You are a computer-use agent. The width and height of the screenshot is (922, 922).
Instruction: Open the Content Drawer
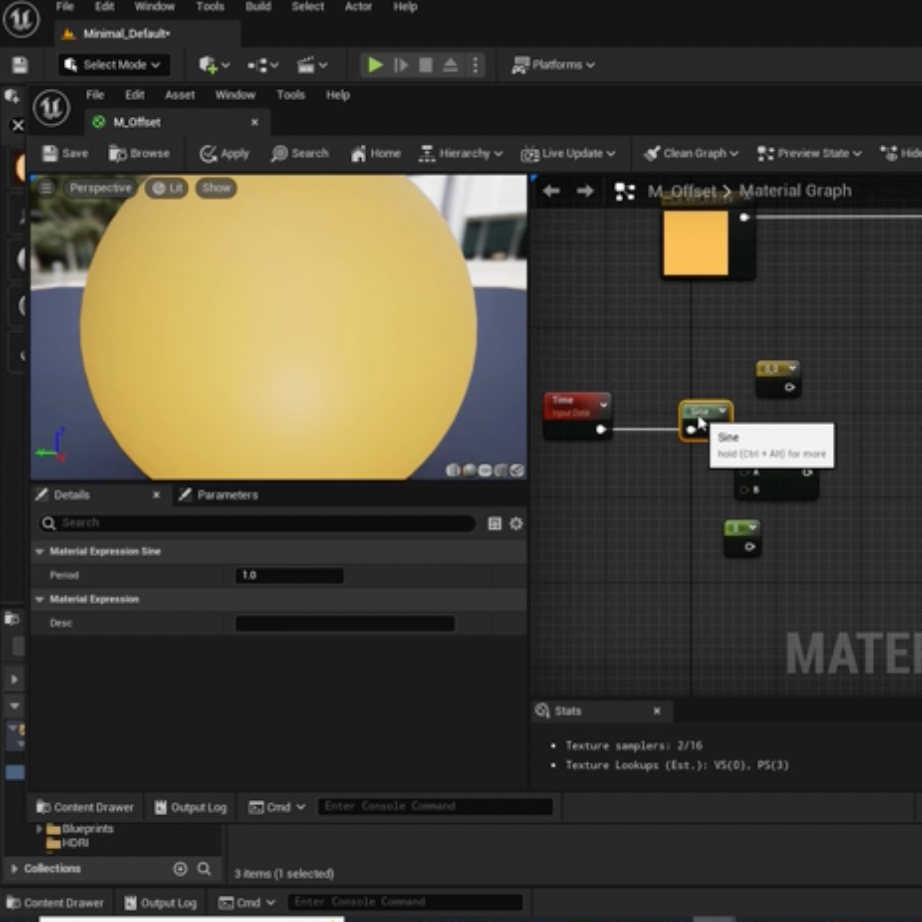click(85, 807)
